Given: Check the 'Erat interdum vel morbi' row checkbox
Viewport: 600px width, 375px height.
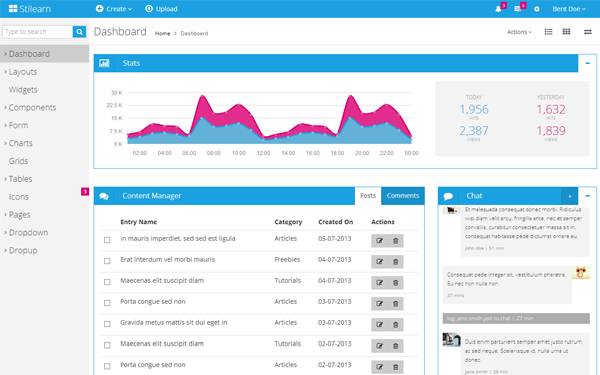Looking at the screenshot, I should pyautogui.click(x=107, y=261).
